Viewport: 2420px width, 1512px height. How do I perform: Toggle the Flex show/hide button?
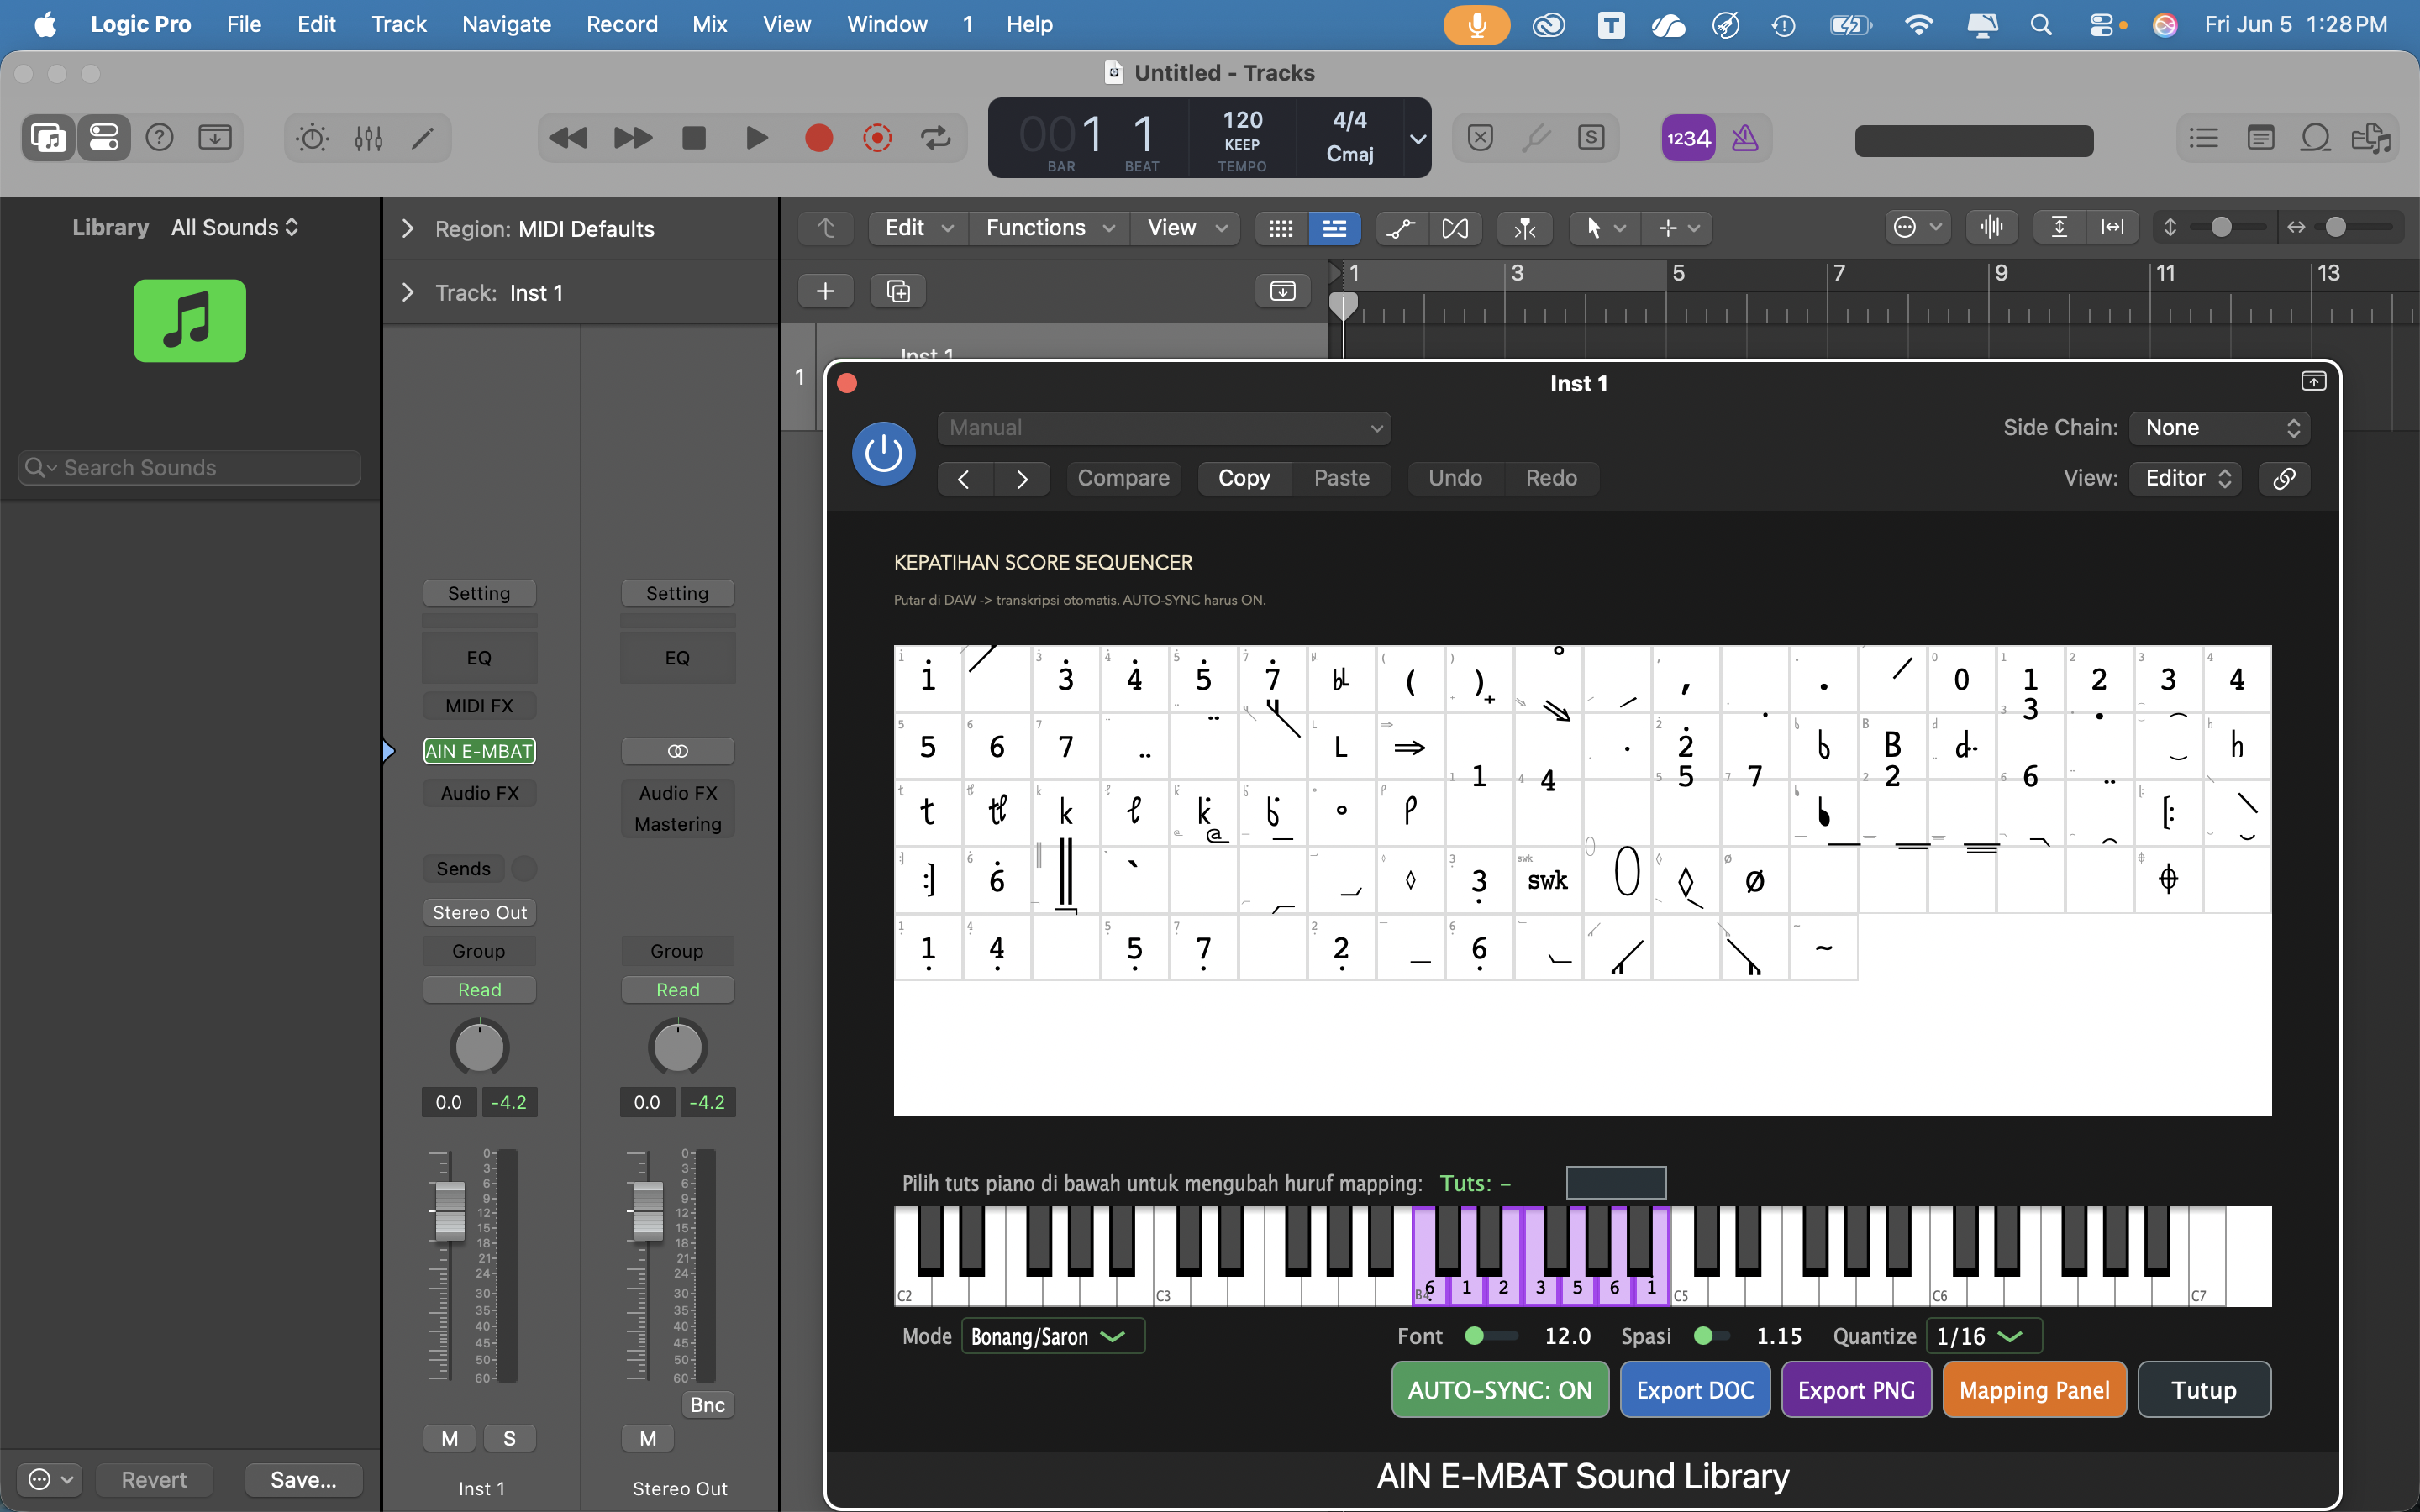pos(1456,228)
